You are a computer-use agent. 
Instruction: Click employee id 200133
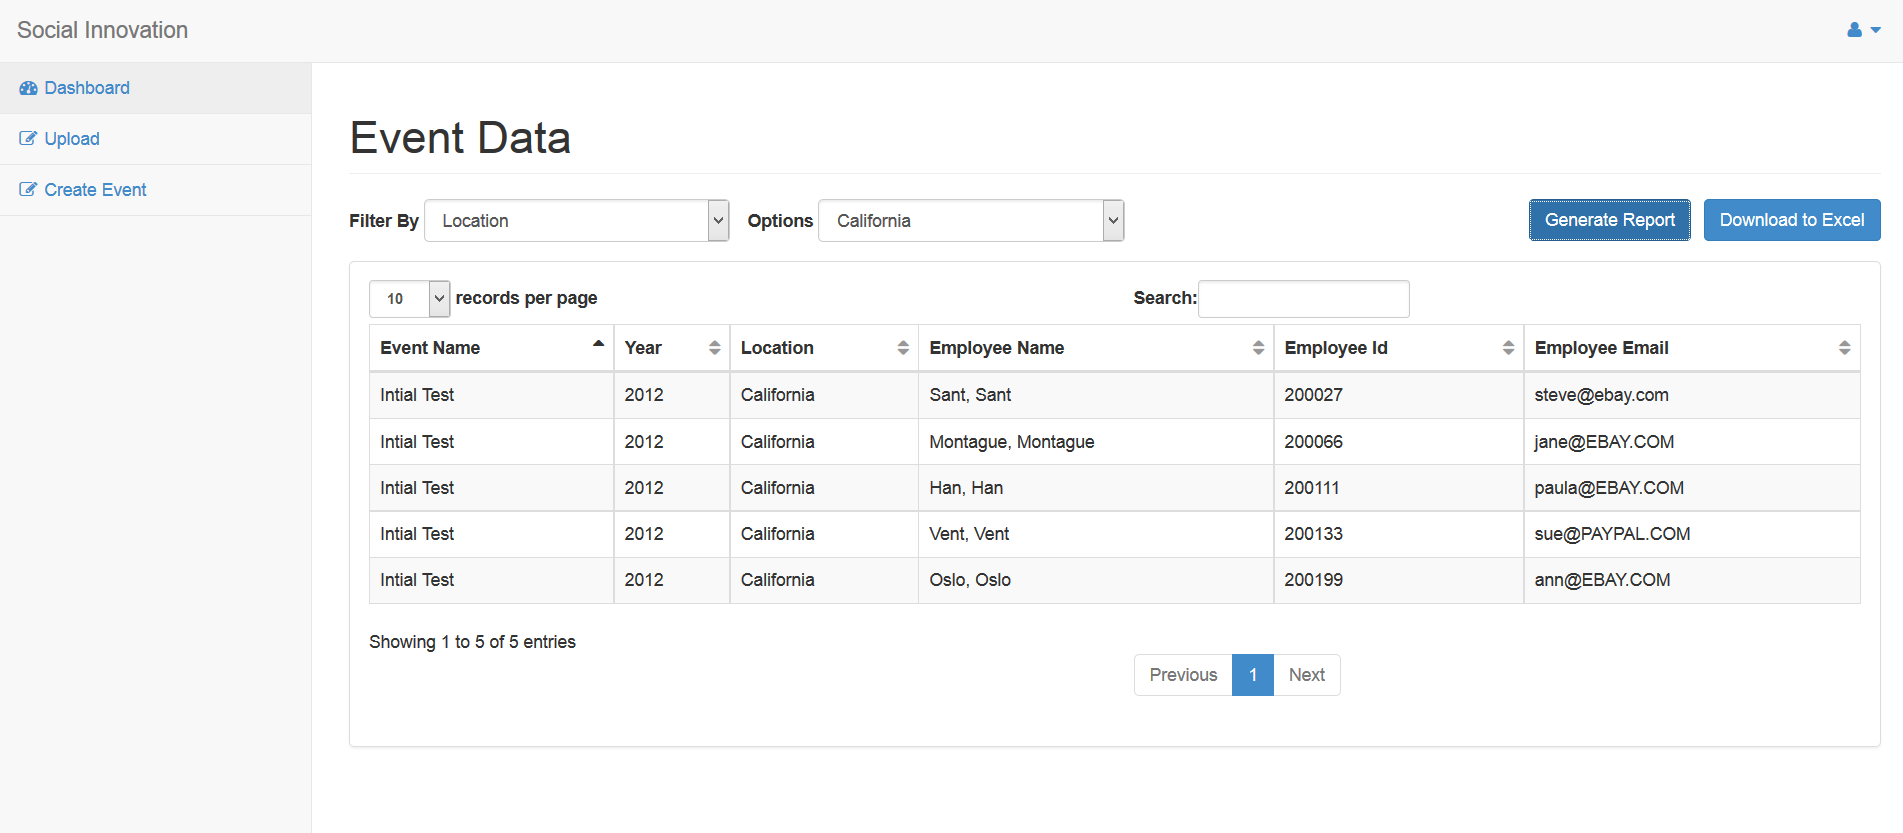(x=1313, y=534)
